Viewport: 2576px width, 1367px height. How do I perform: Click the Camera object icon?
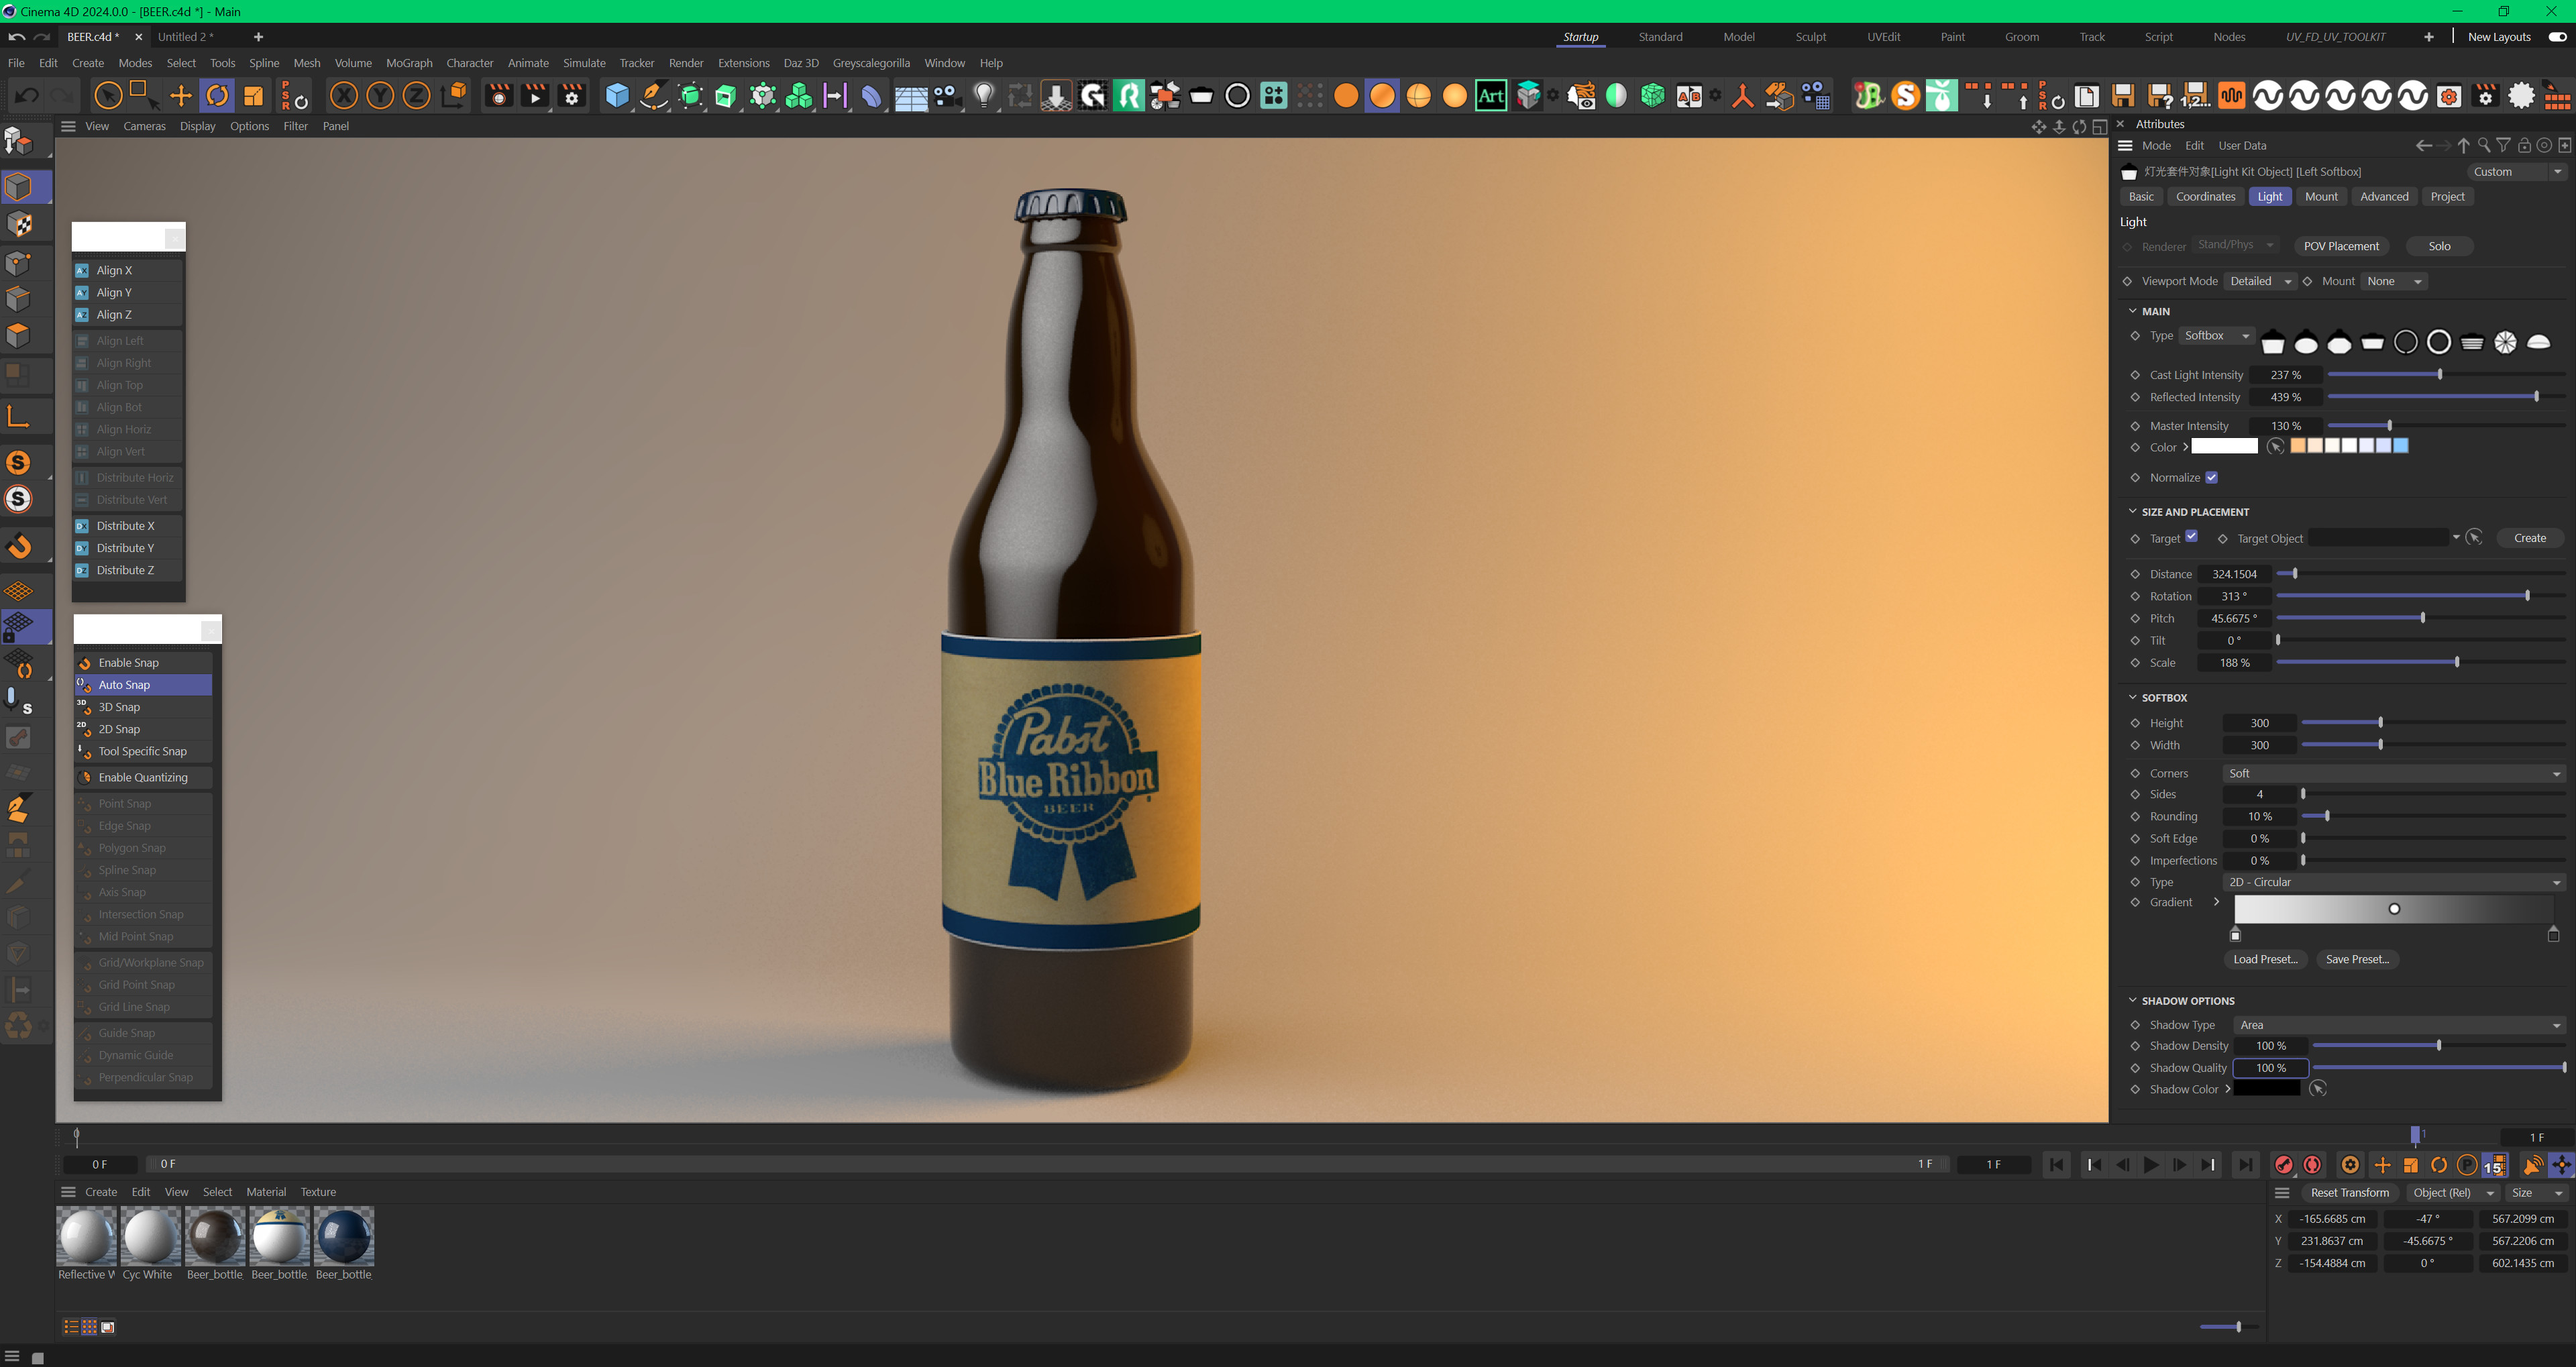(x=947, y=96)
